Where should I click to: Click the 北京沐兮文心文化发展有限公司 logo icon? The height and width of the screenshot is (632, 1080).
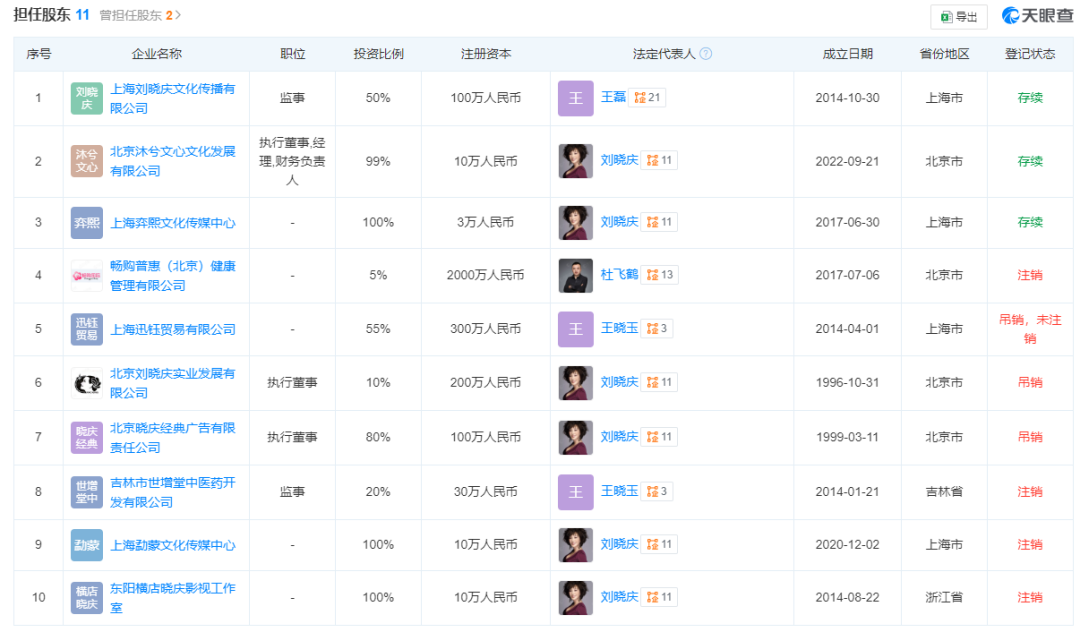tap(87, 161)
